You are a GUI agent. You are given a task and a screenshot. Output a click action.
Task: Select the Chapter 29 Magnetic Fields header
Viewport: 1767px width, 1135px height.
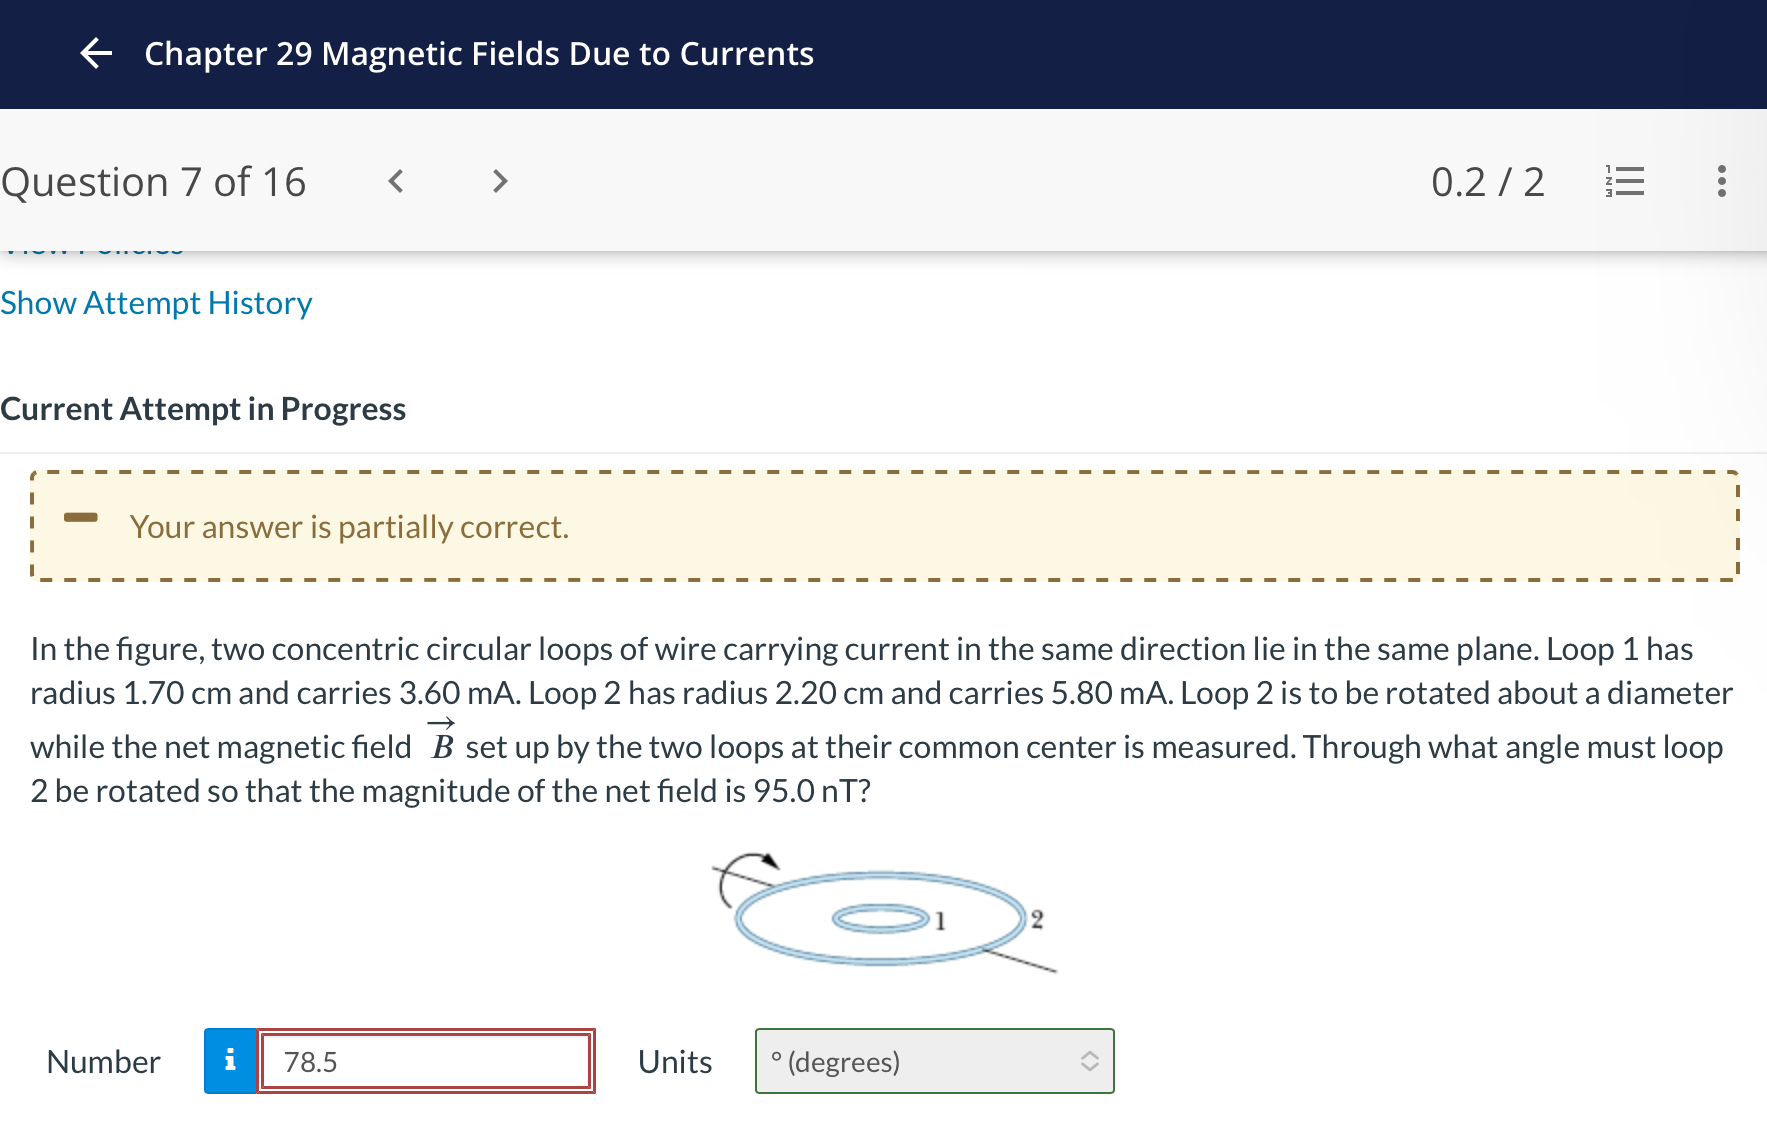[478, 54]
